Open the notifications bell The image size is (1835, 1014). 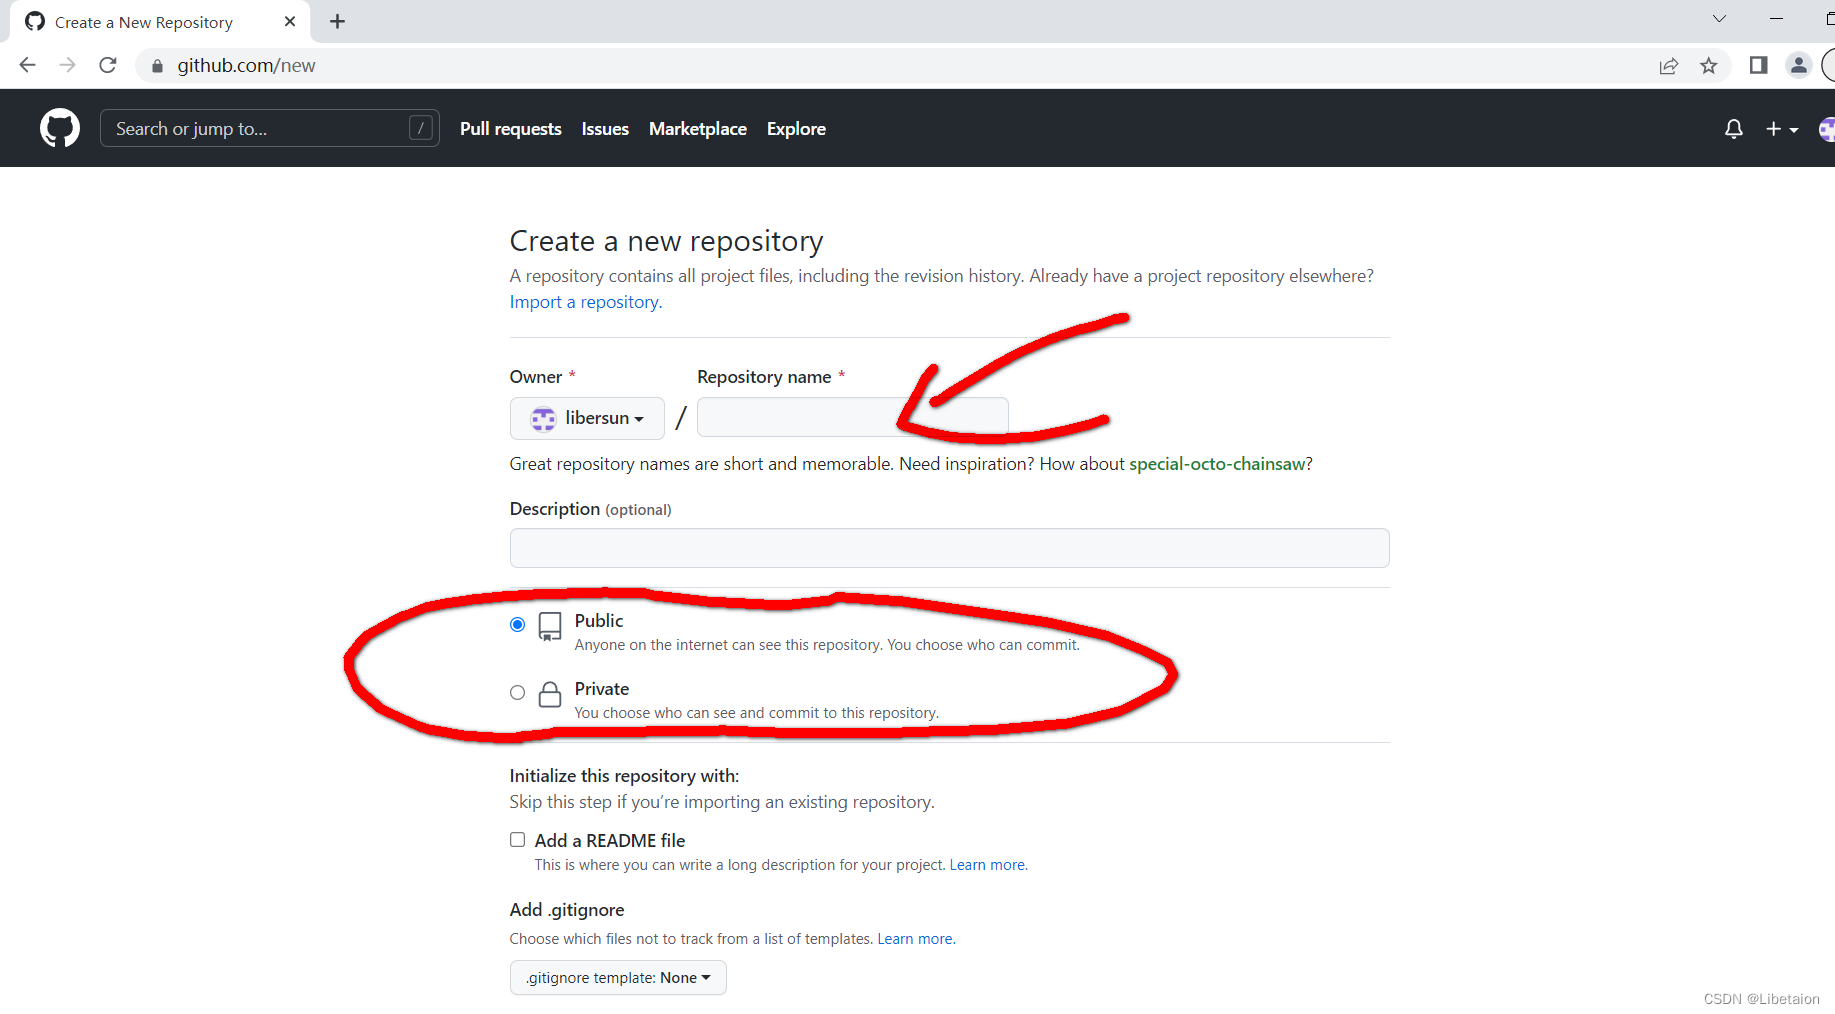1734,129
